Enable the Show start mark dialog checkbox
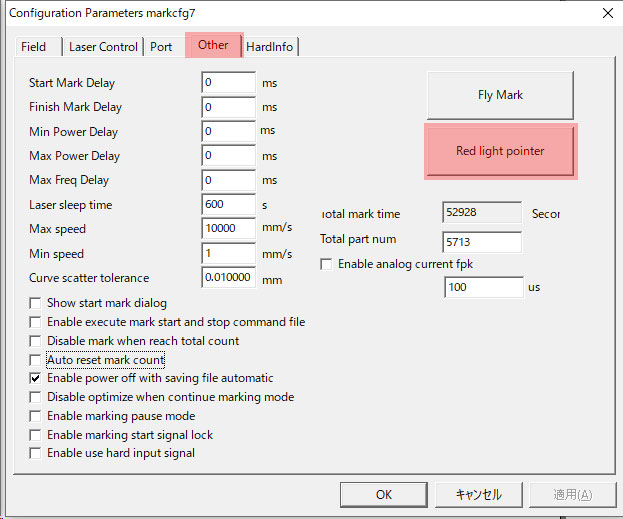The width and height of the screenshot is (623, 519). 36,303
